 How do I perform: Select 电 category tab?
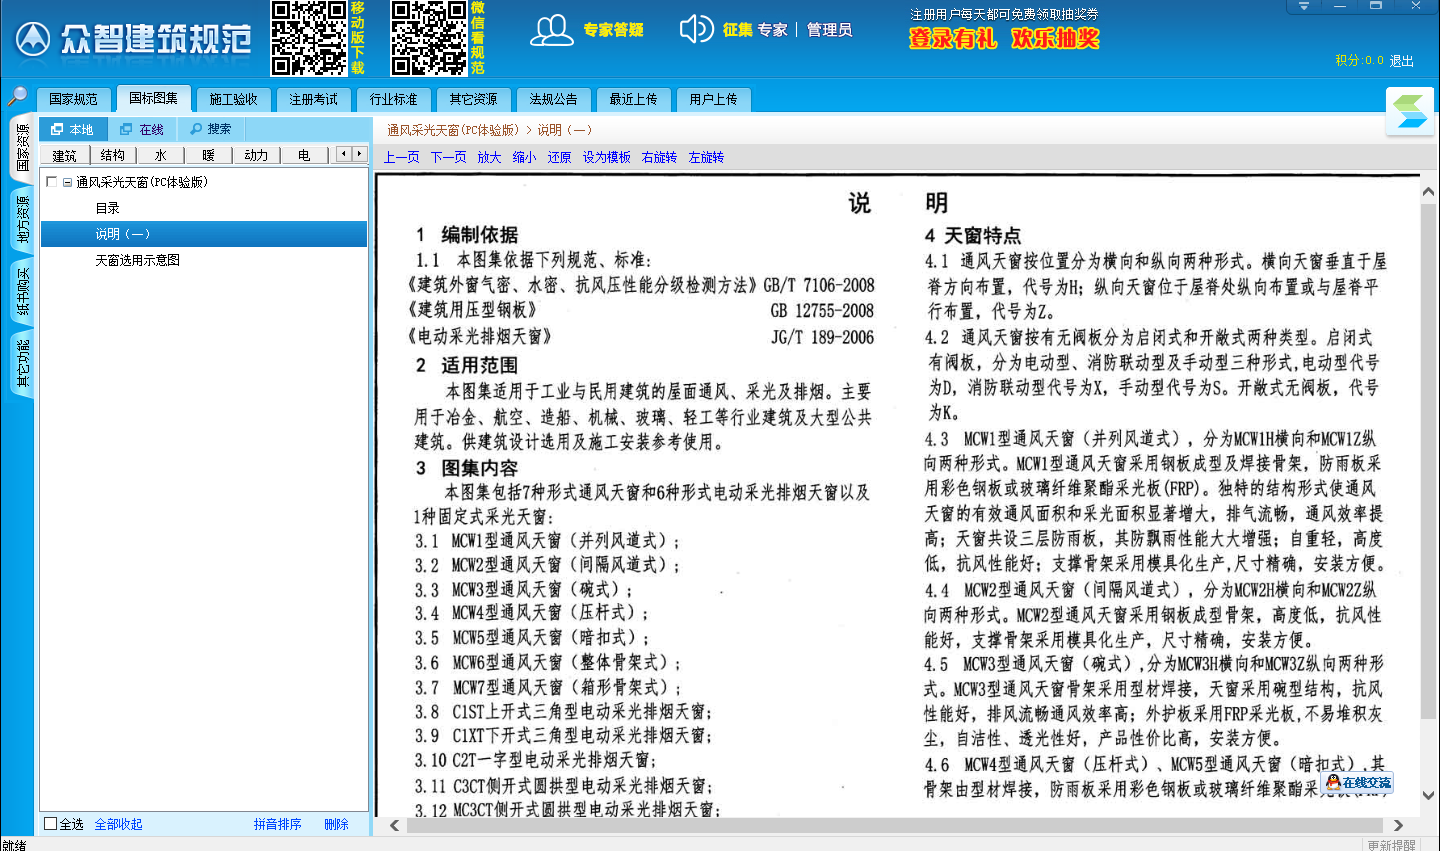pos(304,155)
